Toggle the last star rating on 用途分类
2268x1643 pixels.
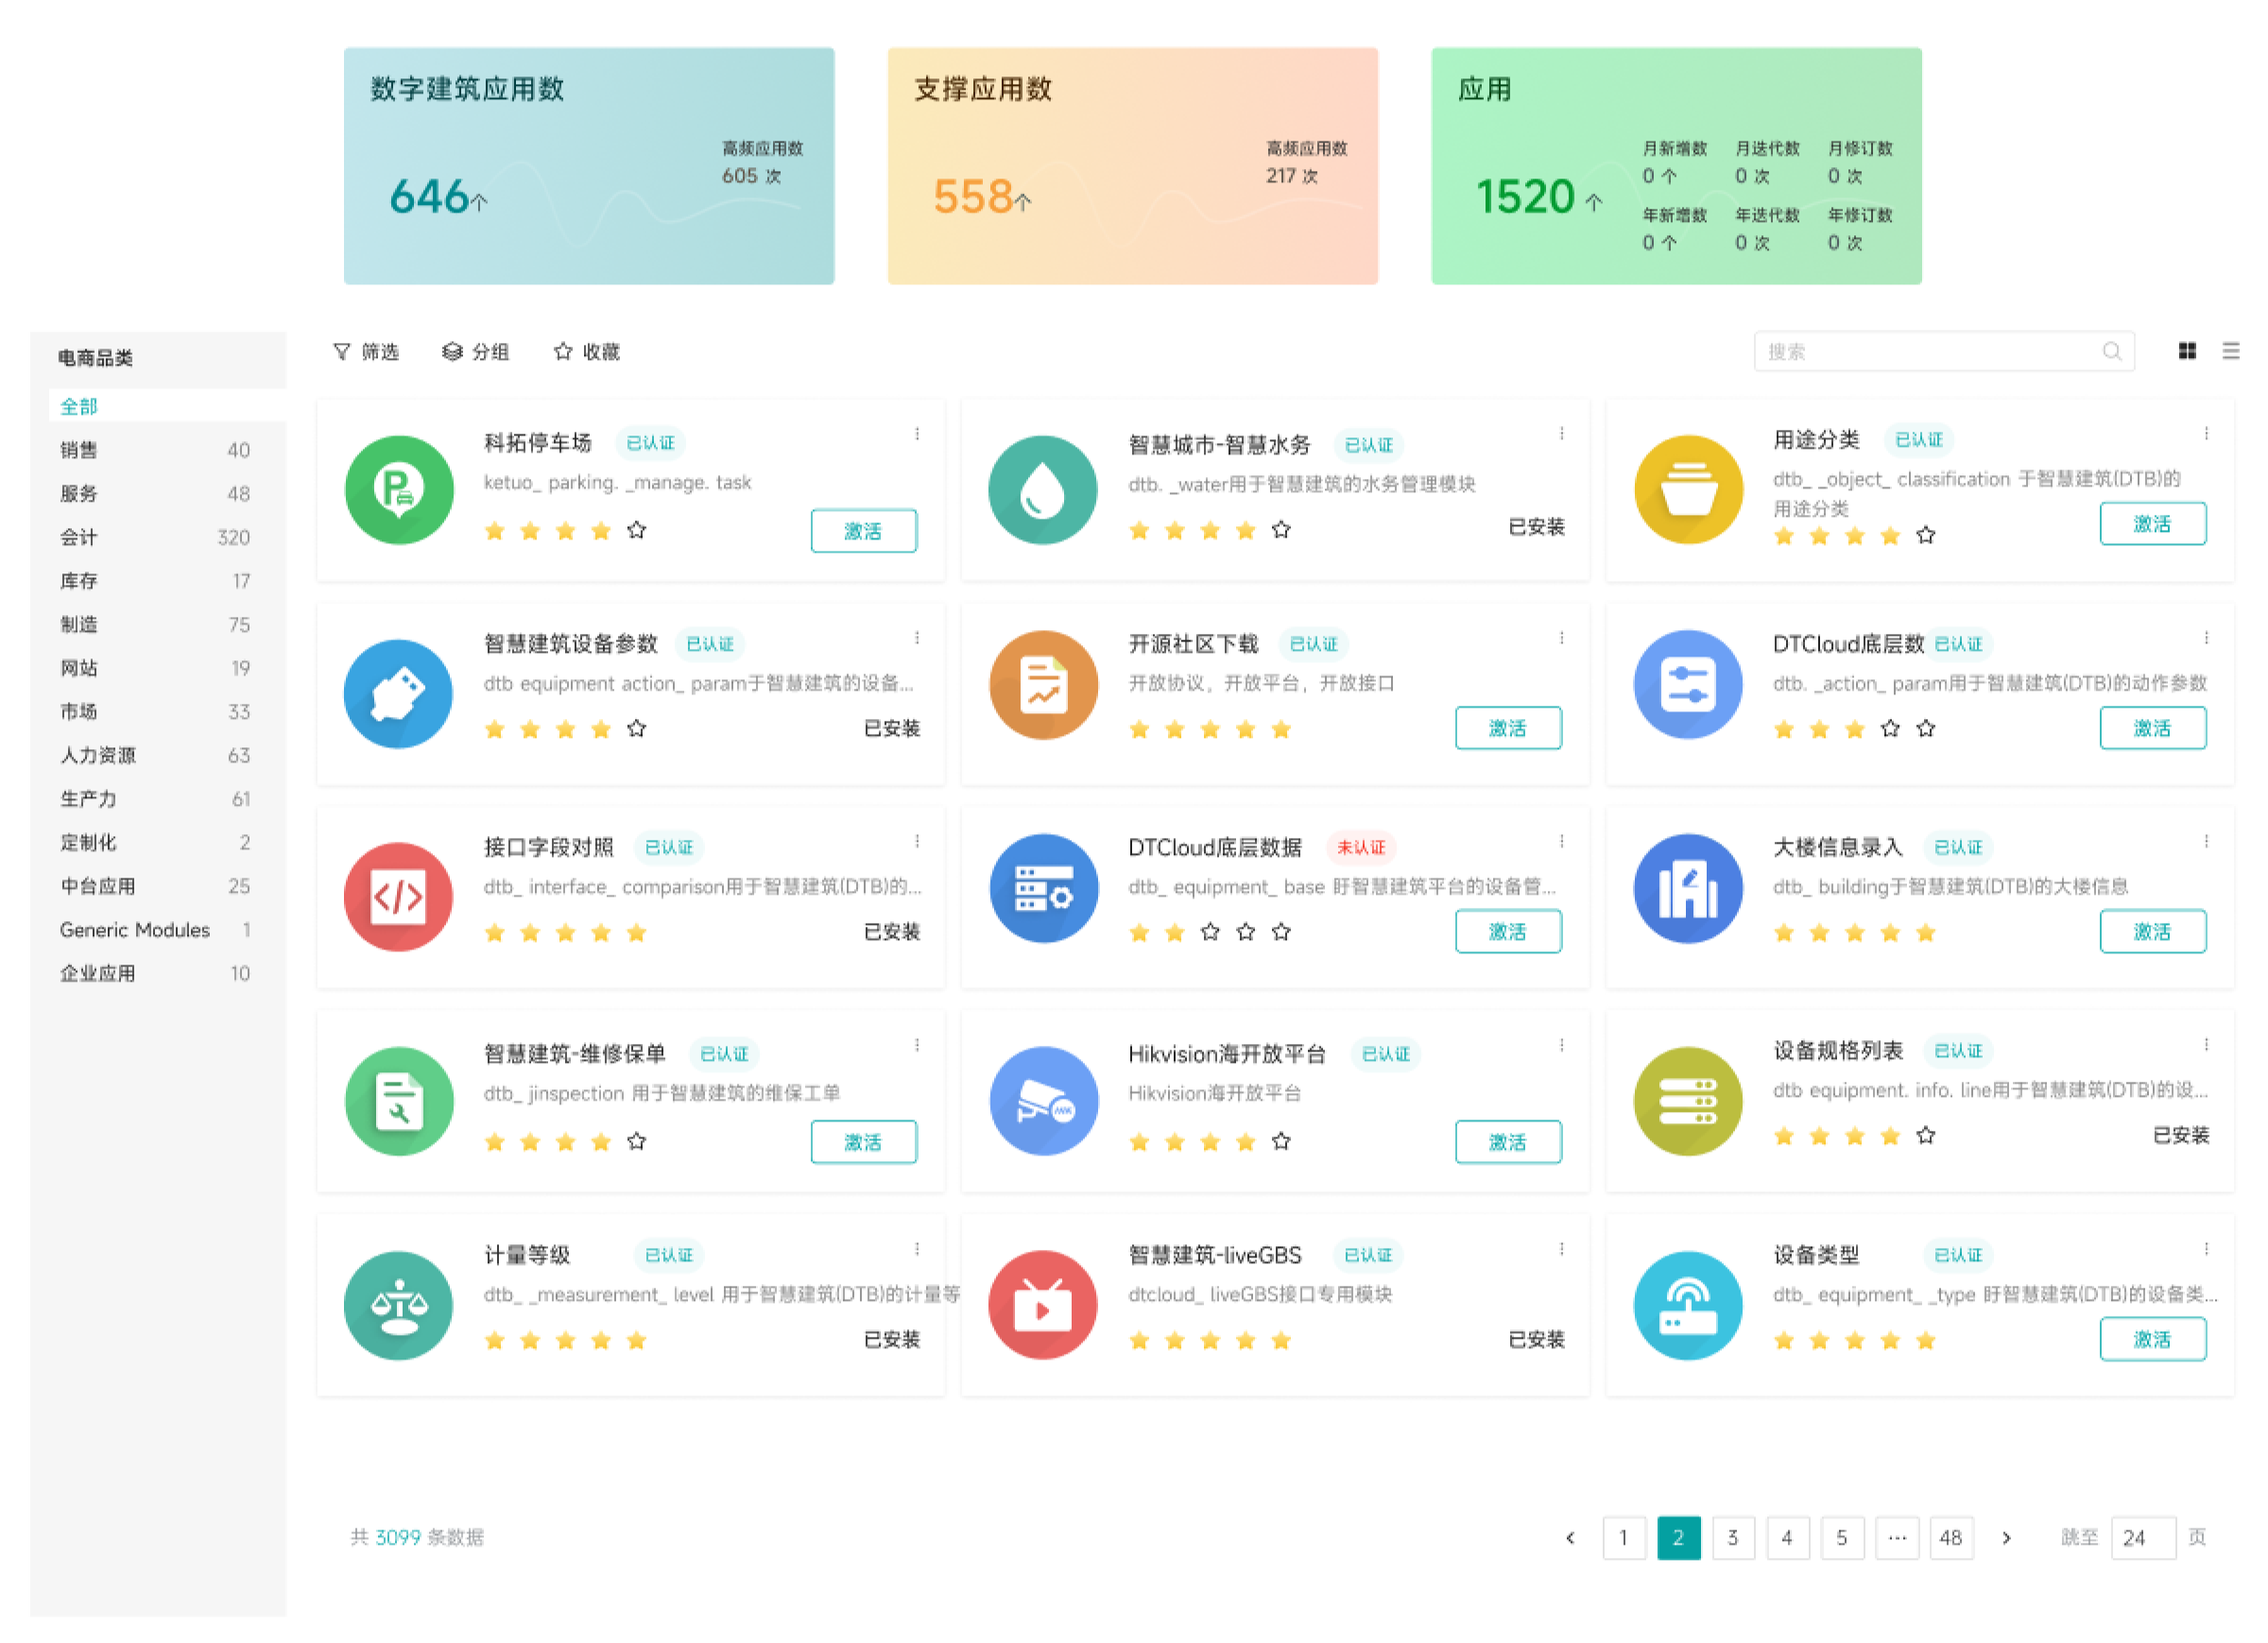(1925, 535)
